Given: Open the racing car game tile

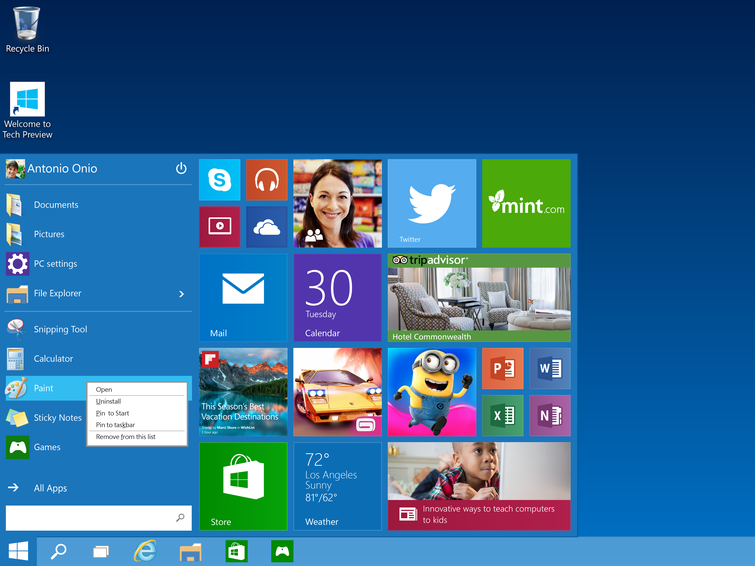Looking at the screenshot, I should pos(338,392).
